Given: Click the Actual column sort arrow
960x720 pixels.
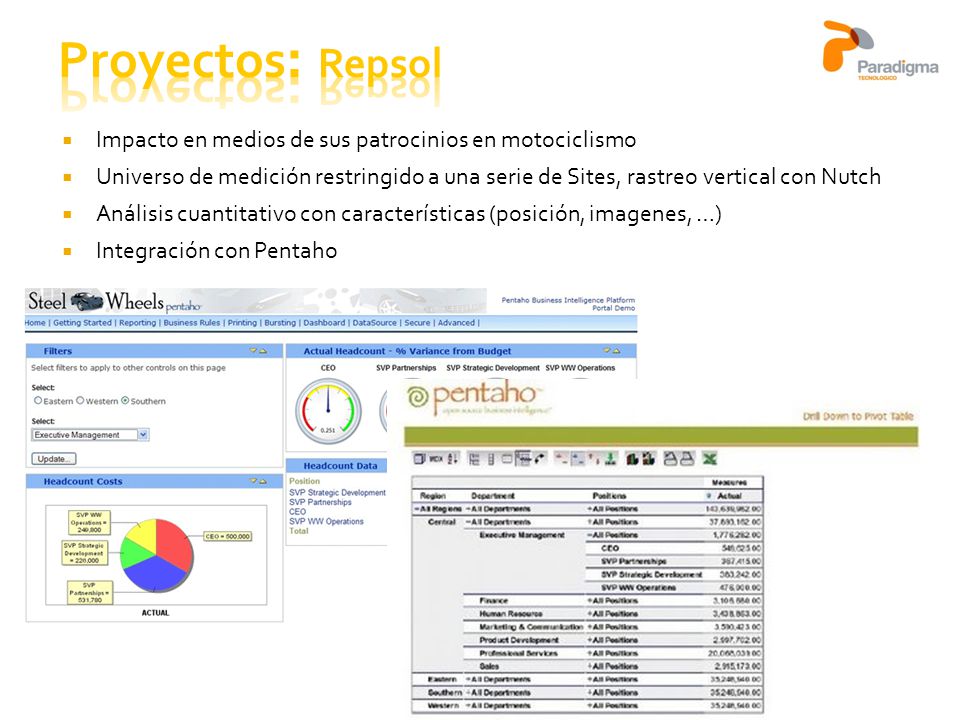Looking at the screenshot, I should [708, 496].
